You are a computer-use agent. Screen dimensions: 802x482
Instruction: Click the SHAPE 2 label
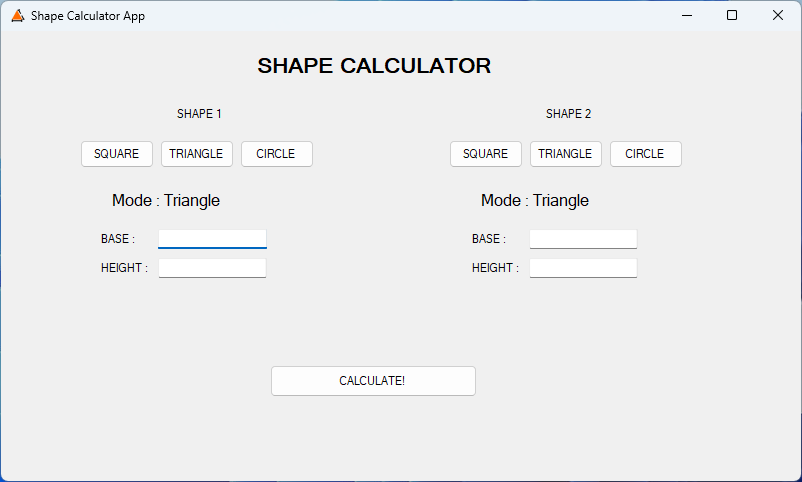(x=568, y=114)
